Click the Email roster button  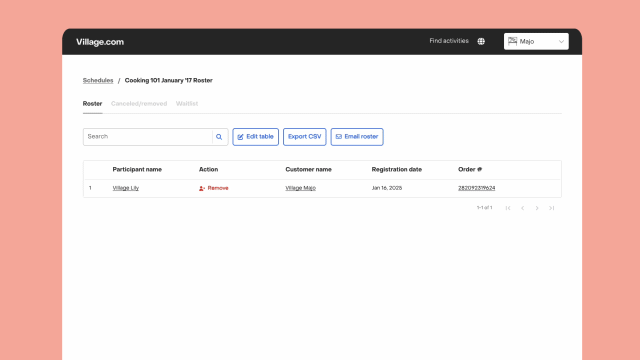click(357, 137)
